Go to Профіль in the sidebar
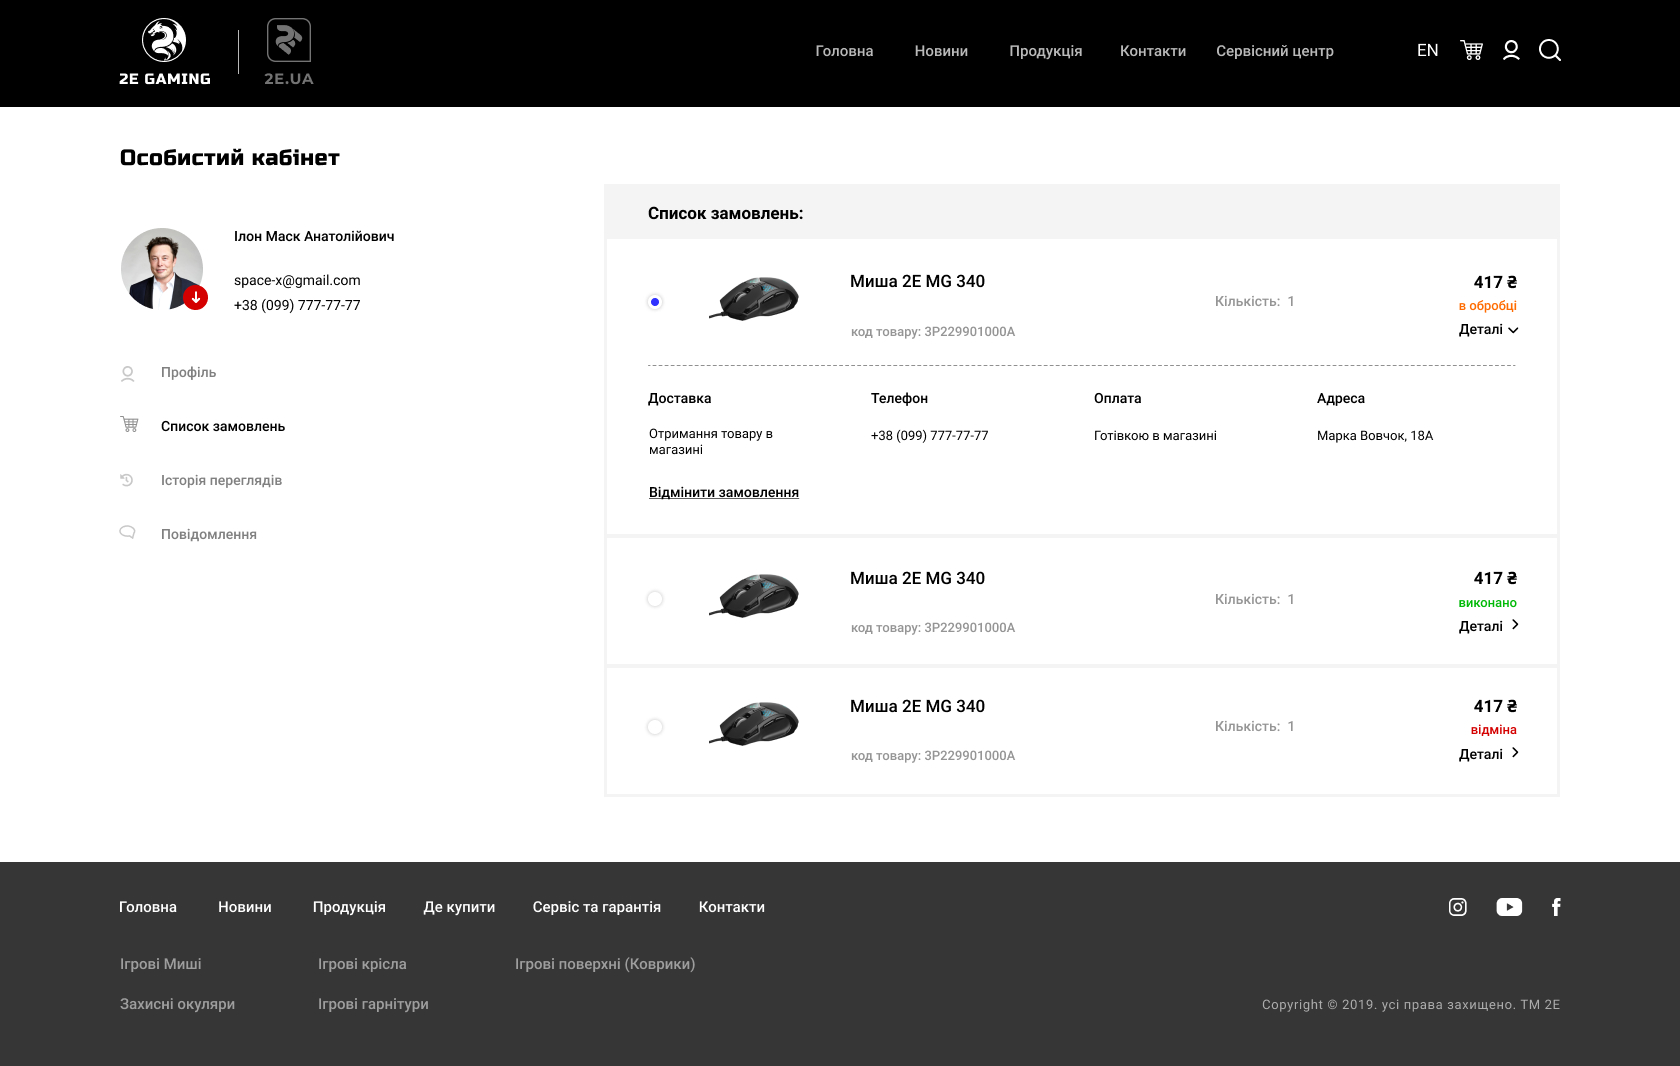The image size is (1680, 1066). (x=188, y=372)
